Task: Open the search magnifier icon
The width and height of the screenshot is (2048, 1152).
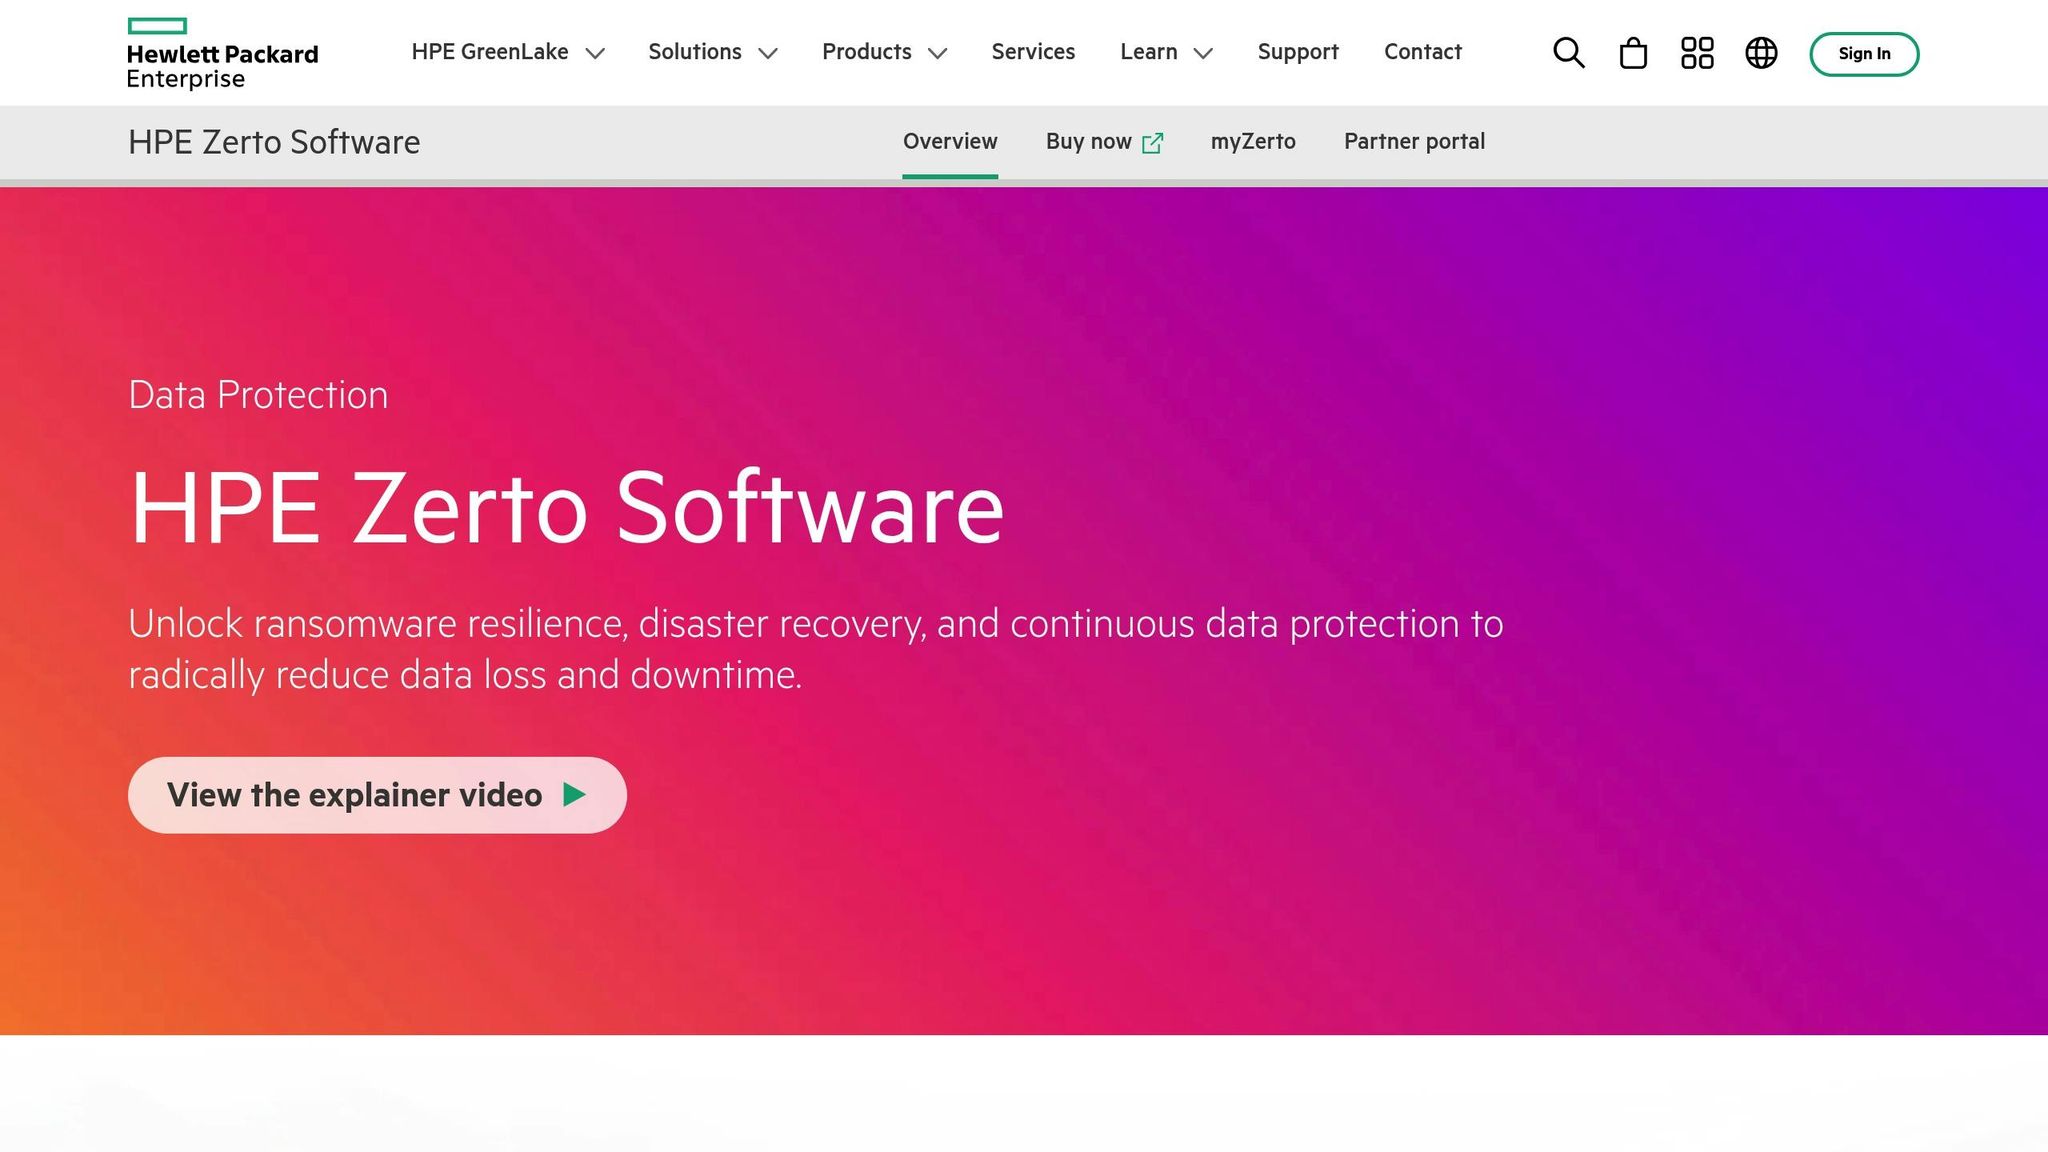Action: coord(1568,53)
